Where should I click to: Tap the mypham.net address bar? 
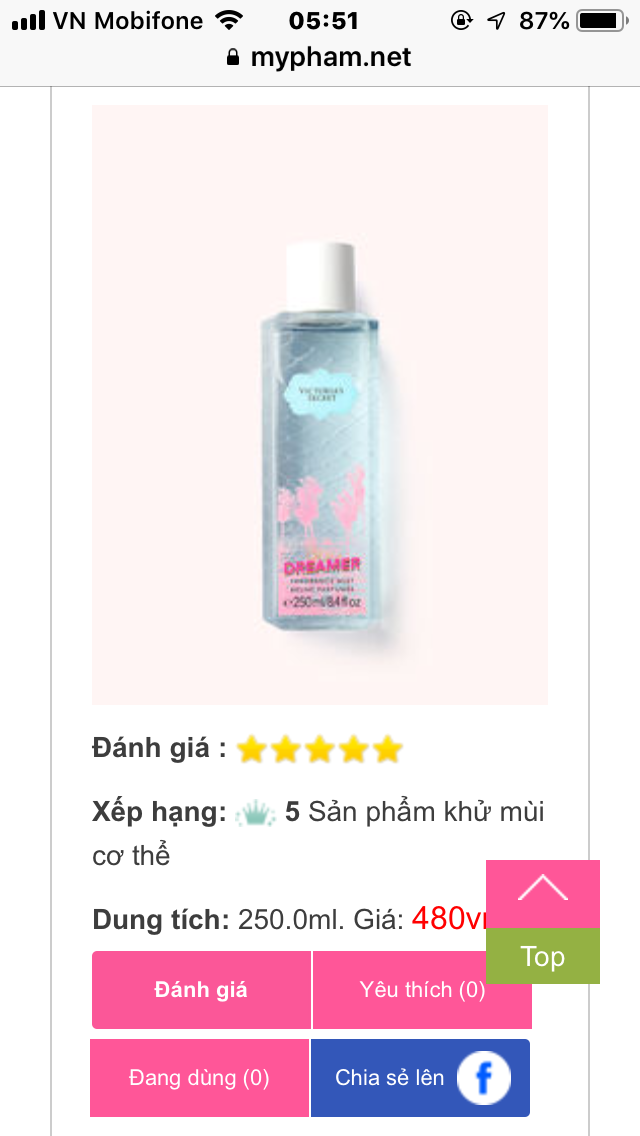pos(320,57)
